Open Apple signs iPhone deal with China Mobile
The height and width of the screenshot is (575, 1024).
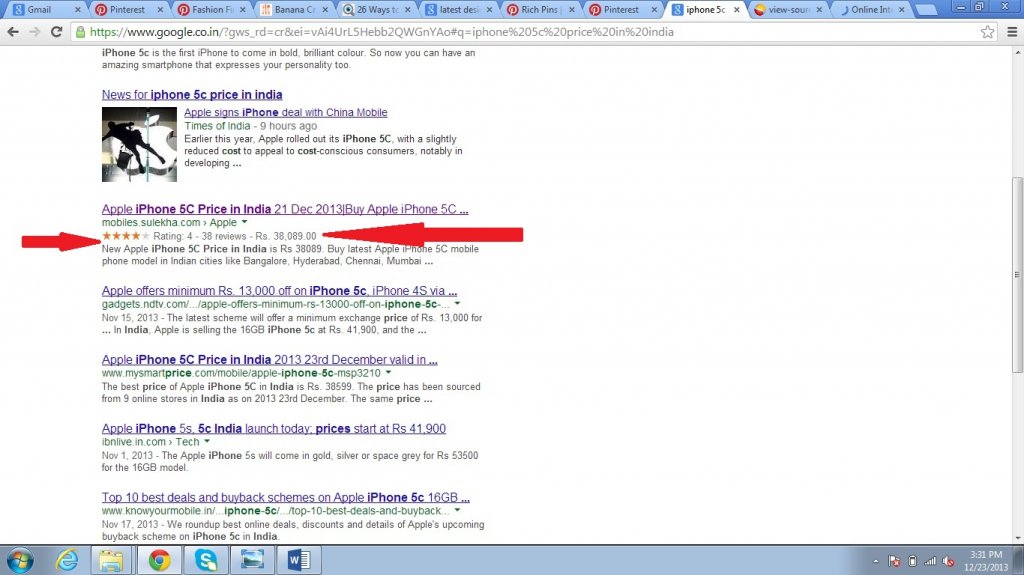tap(285, 112)
